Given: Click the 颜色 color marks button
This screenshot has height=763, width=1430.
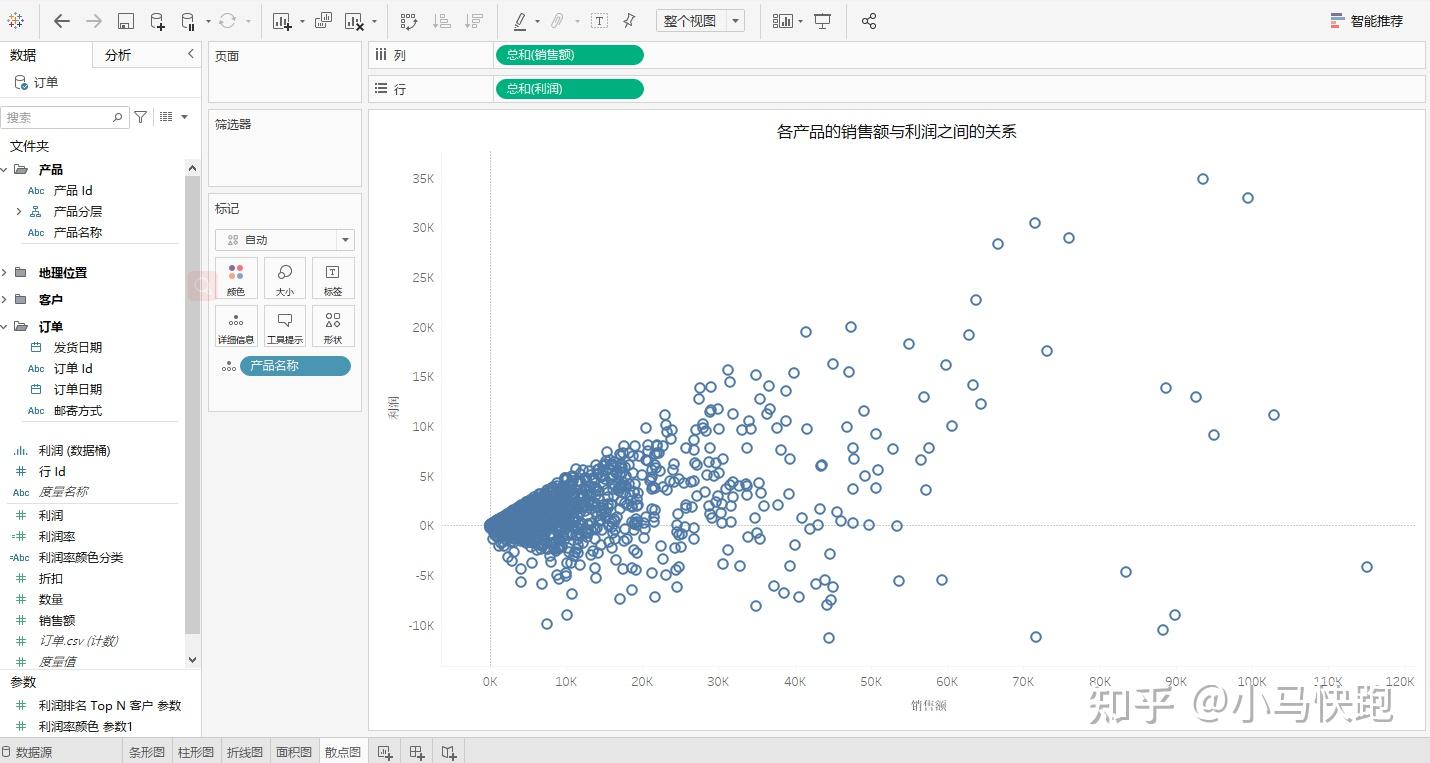Looking at the screenshot, I should click(x=236, y=278).
